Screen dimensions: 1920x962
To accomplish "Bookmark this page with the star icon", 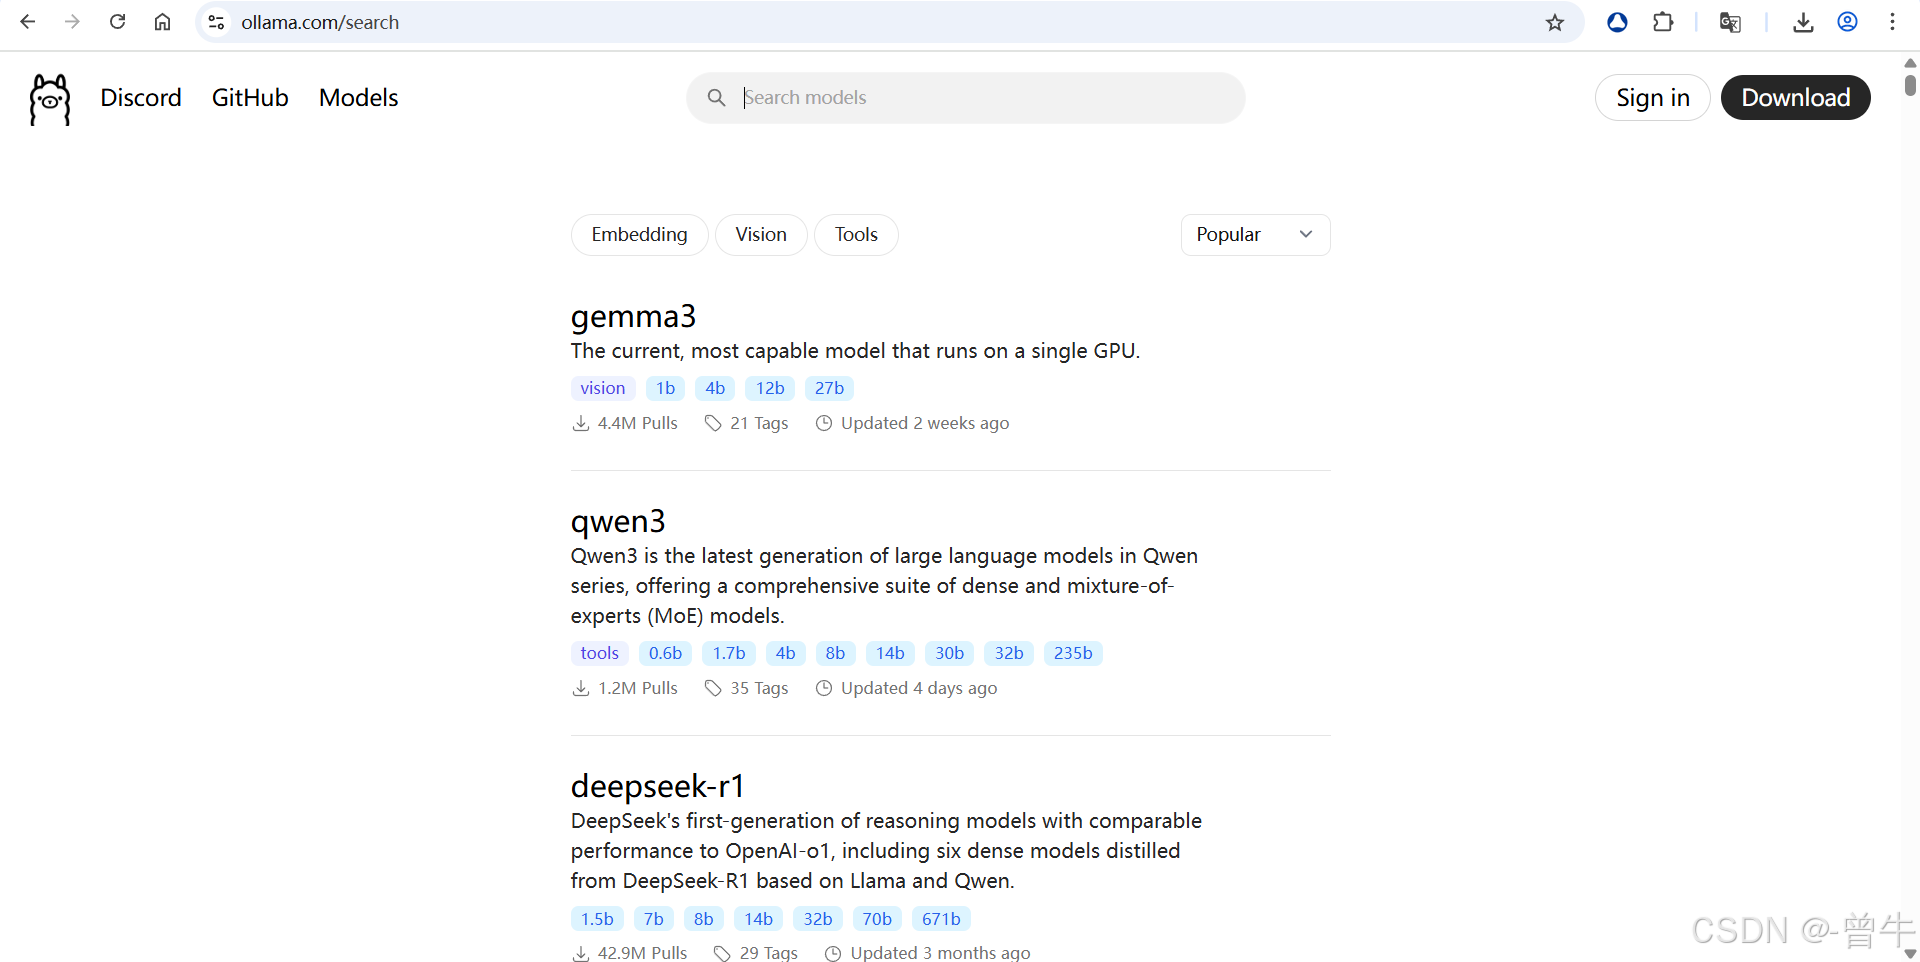I will click(x=1555, y=22).
